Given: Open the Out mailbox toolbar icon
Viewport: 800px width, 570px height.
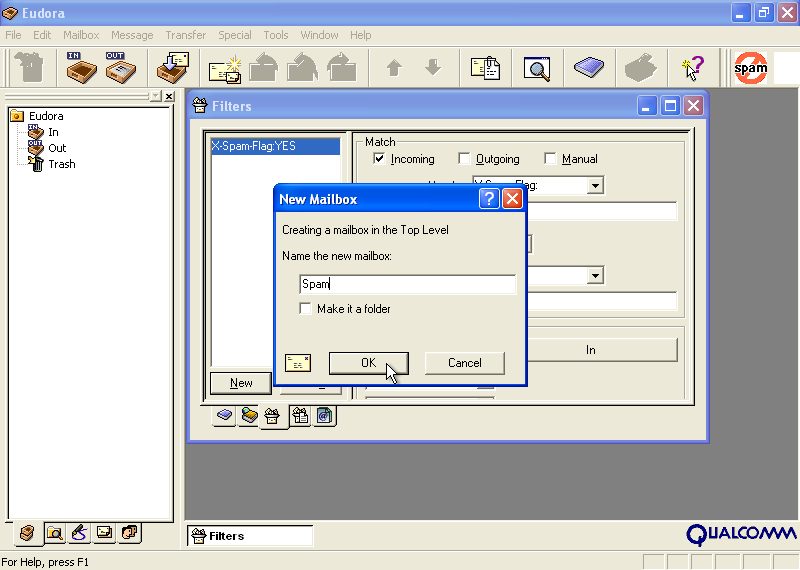Looking at the screenshot, I should (x=121, y=67).
